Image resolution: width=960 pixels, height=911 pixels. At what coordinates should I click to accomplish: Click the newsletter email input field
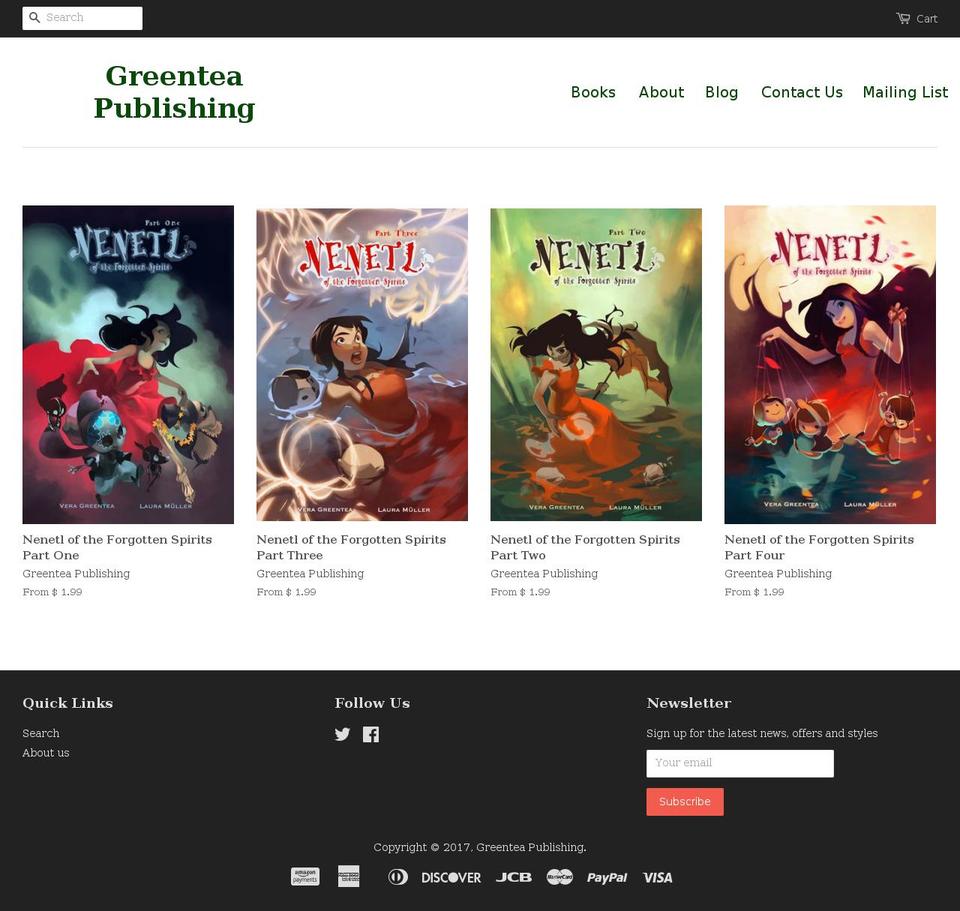coord(740,763)
